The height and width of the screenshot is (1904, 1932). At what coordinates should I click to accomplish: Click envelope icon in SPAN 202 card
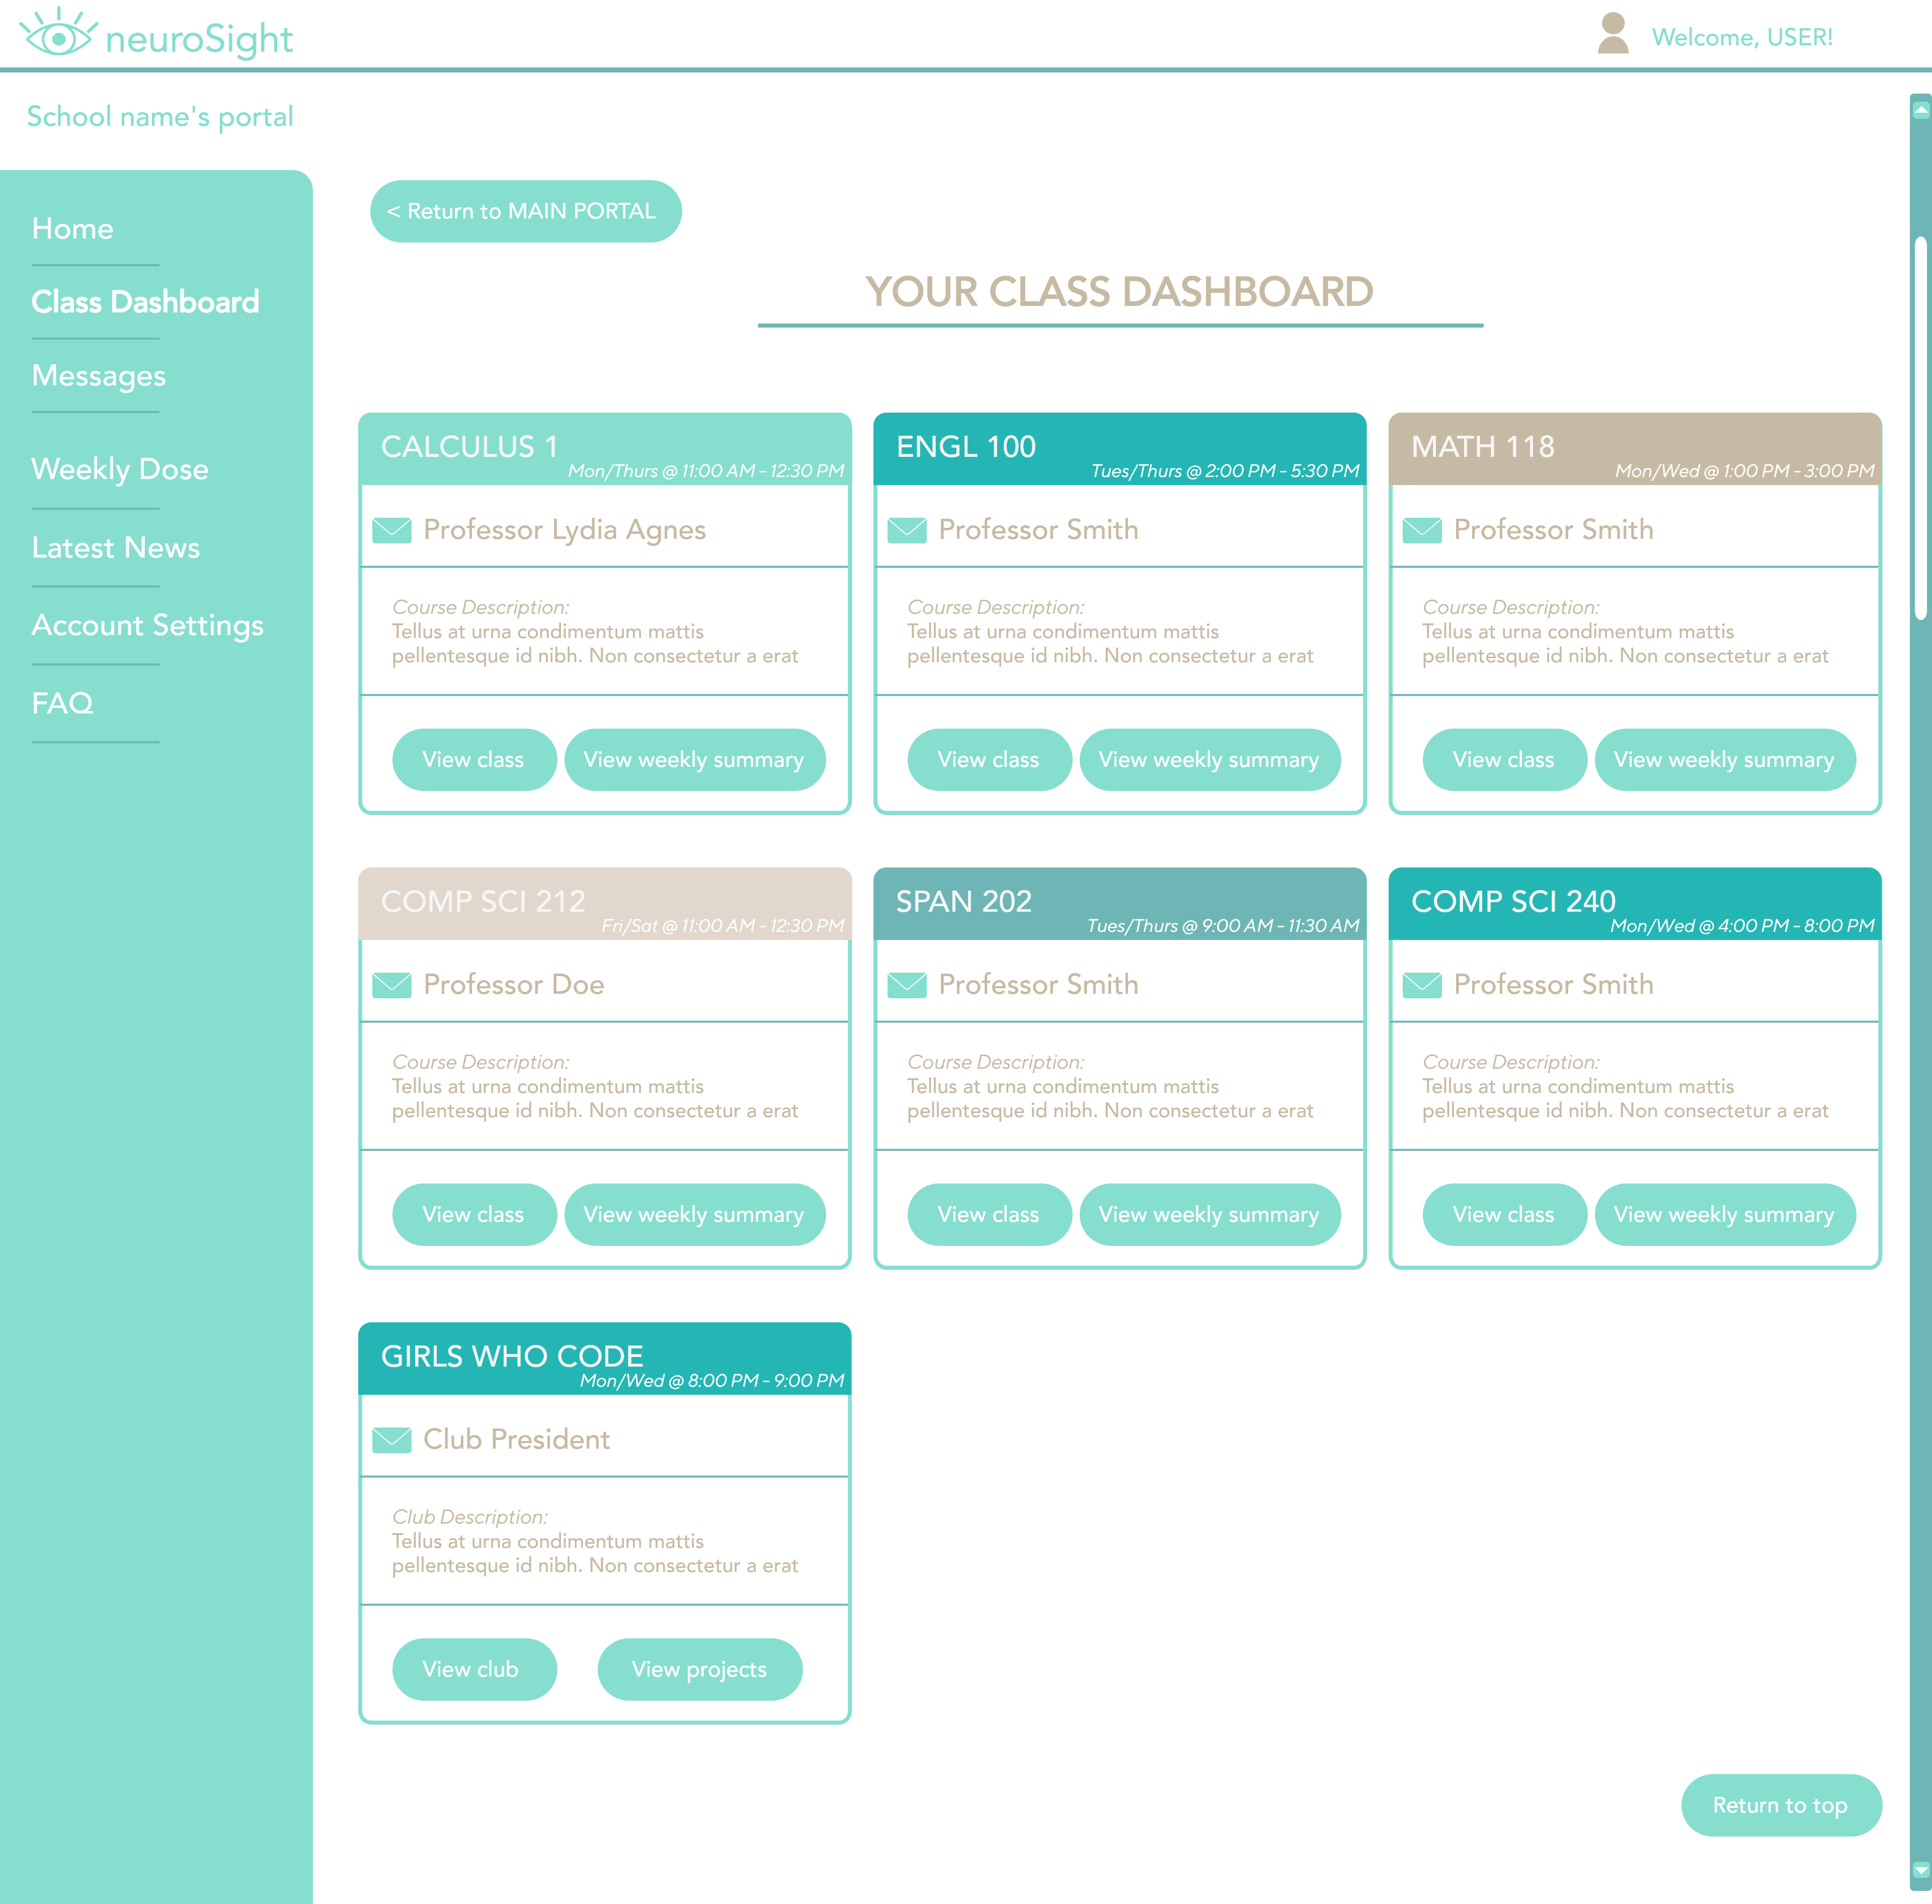click(x=906, y=985)
